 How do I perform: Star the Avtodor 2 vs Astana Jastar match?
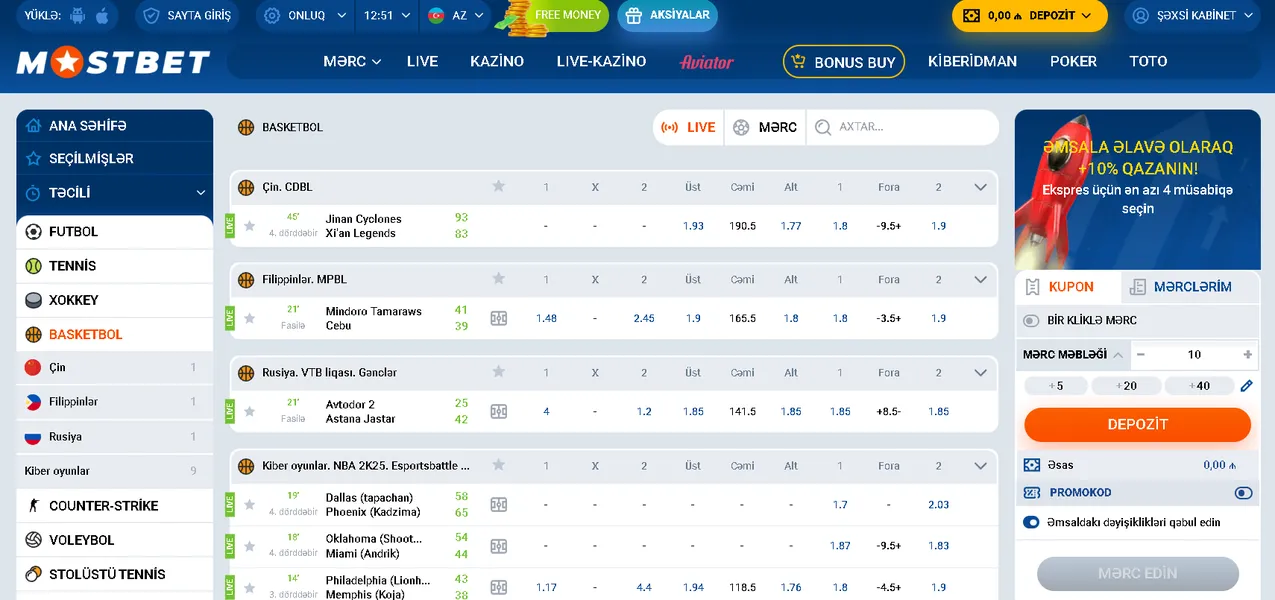point(250,411)
